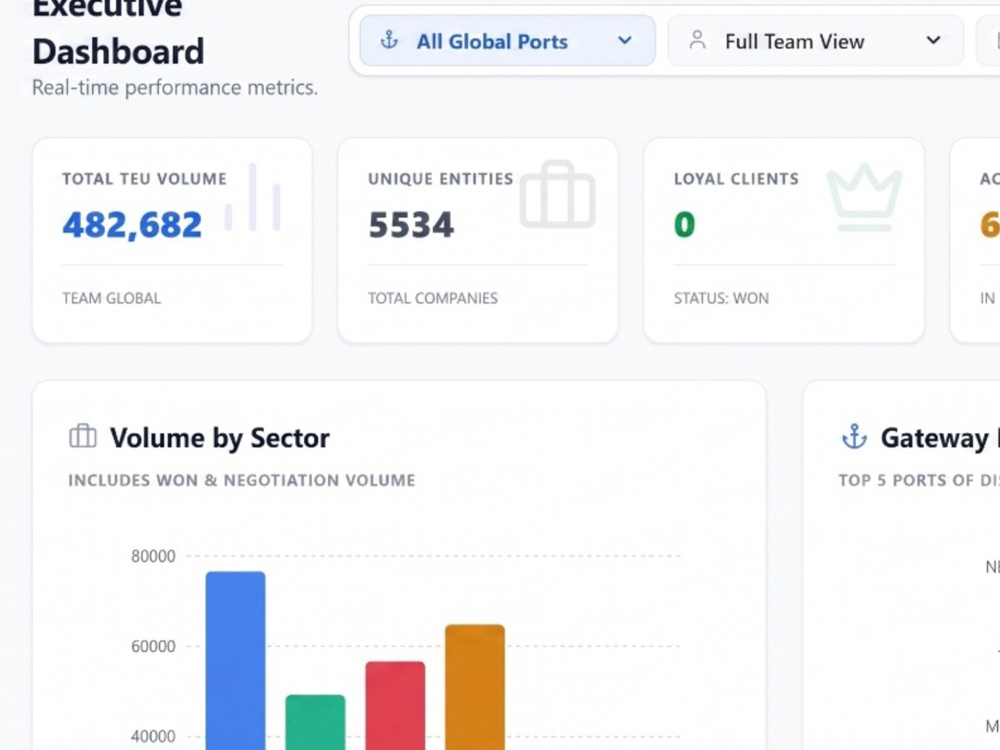Open the All Global Ports dropdown
1000x750 pixels.
(x=507, y=41)
